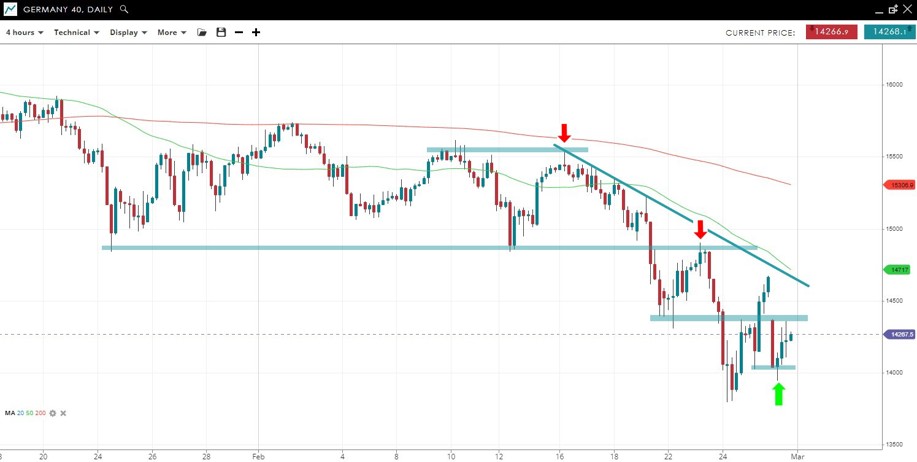Viewport: 917px width, 462px height.
Task: Open the instrument search magnifier
Action: [x=124, y=9]
